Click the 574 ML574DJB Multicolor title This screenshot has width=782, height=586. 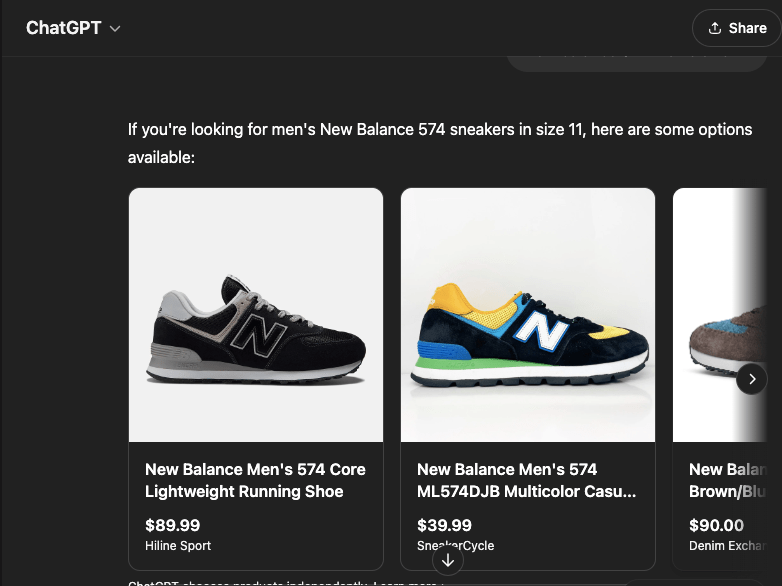point(526,480)
